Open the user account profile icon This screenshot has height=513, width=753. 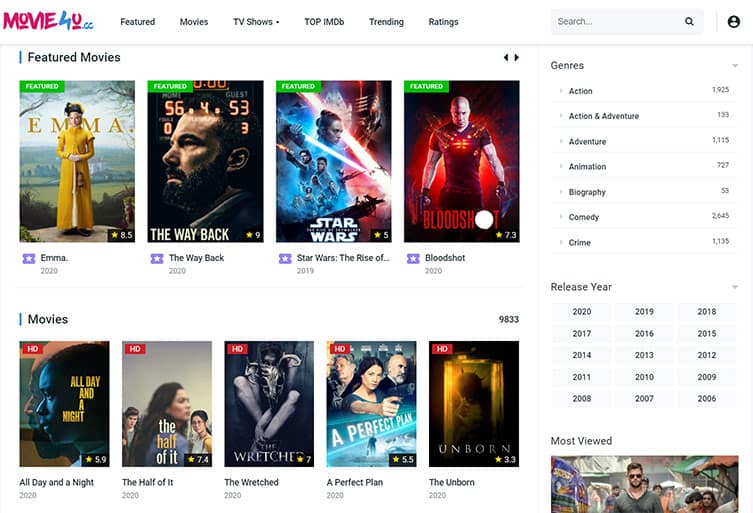point(733,21)
